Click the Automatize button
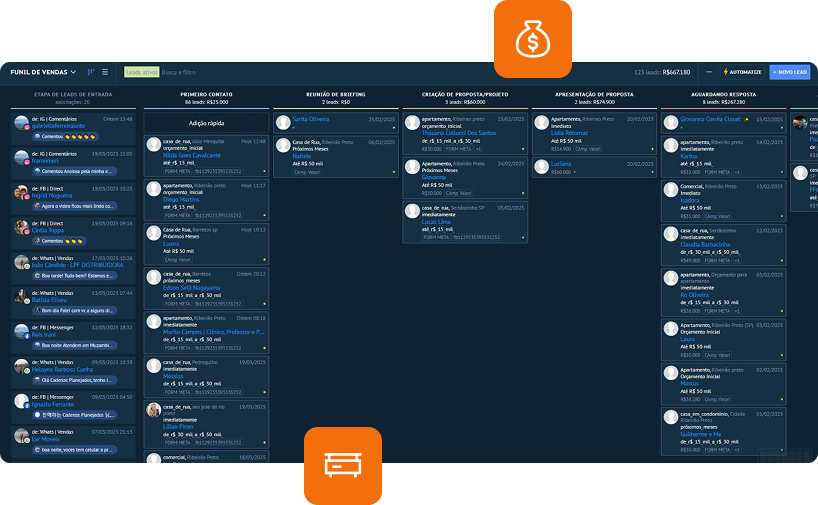818x505 pixels. coord(742,72)
